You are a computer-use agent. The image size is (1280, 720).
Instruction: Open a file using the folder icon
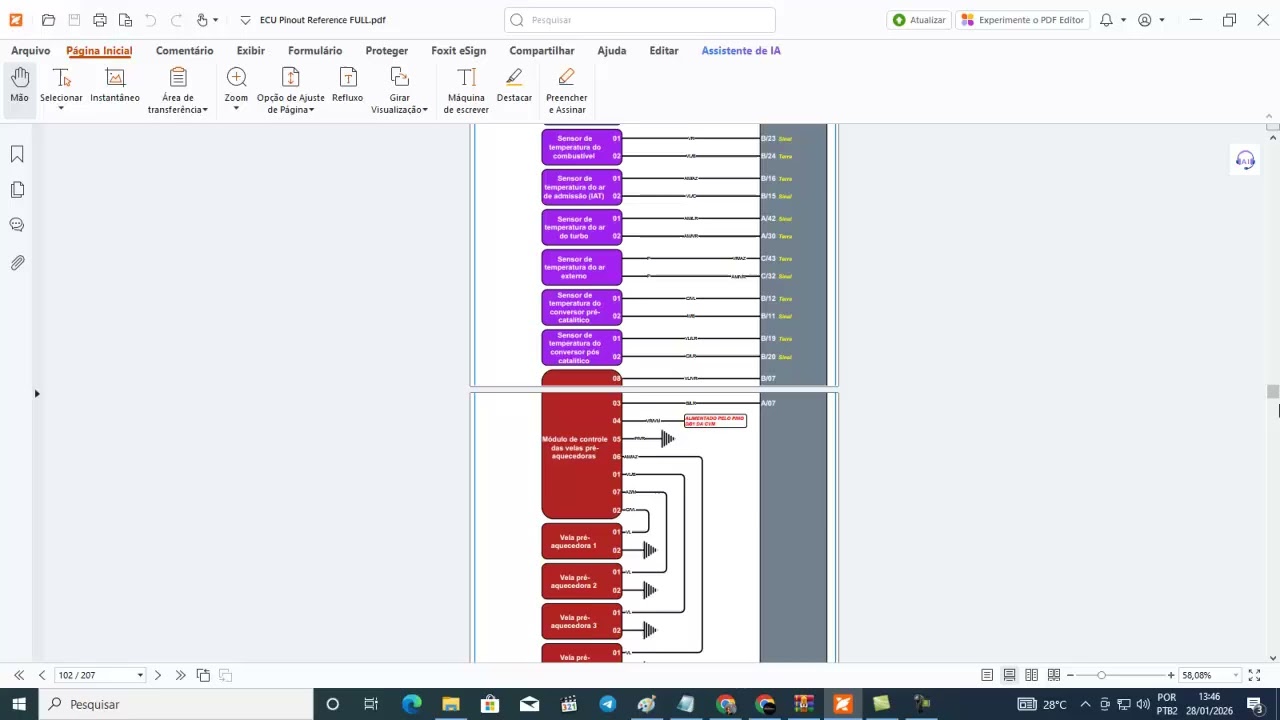pyautogui.click(x=48, y=20)
